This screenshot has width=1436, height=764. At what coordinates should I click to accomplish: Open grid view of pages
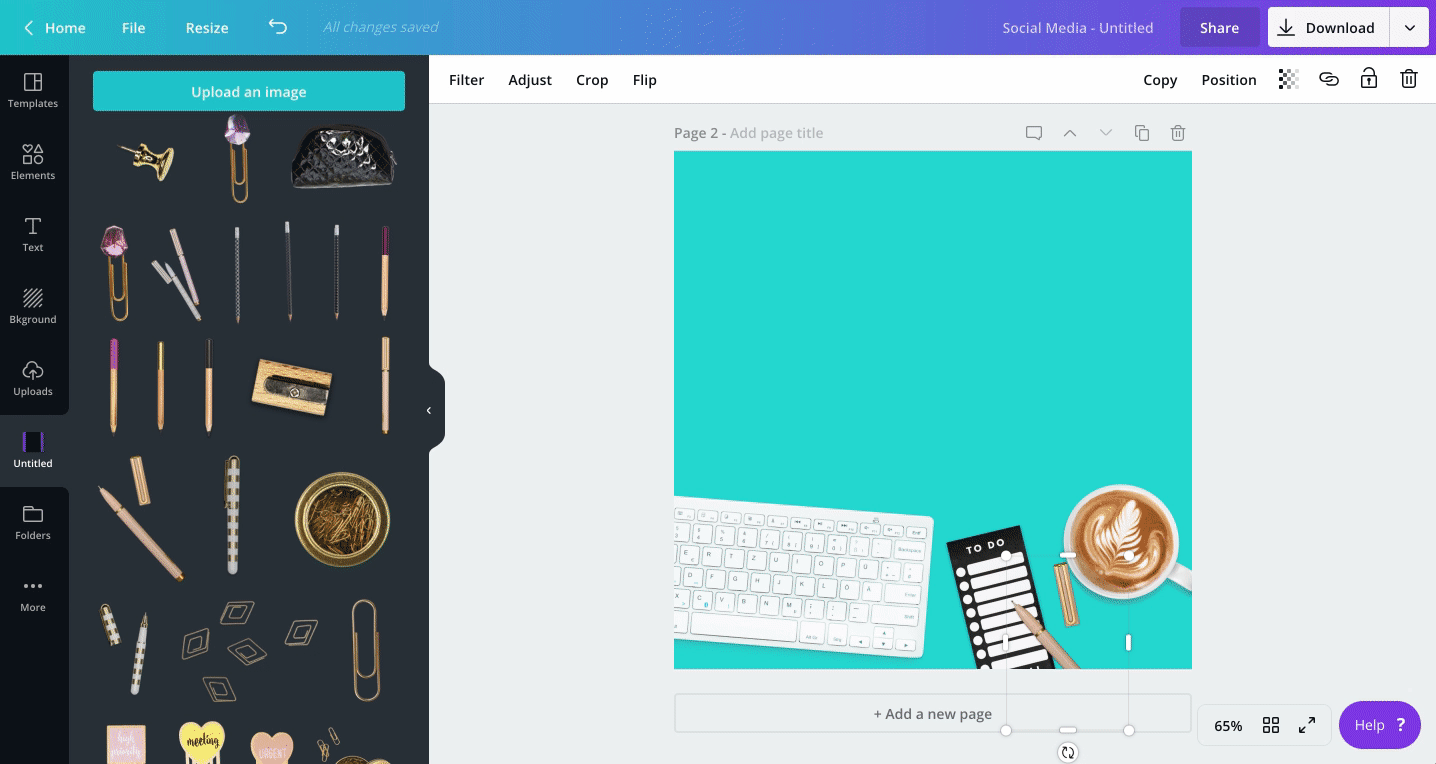1271,726
